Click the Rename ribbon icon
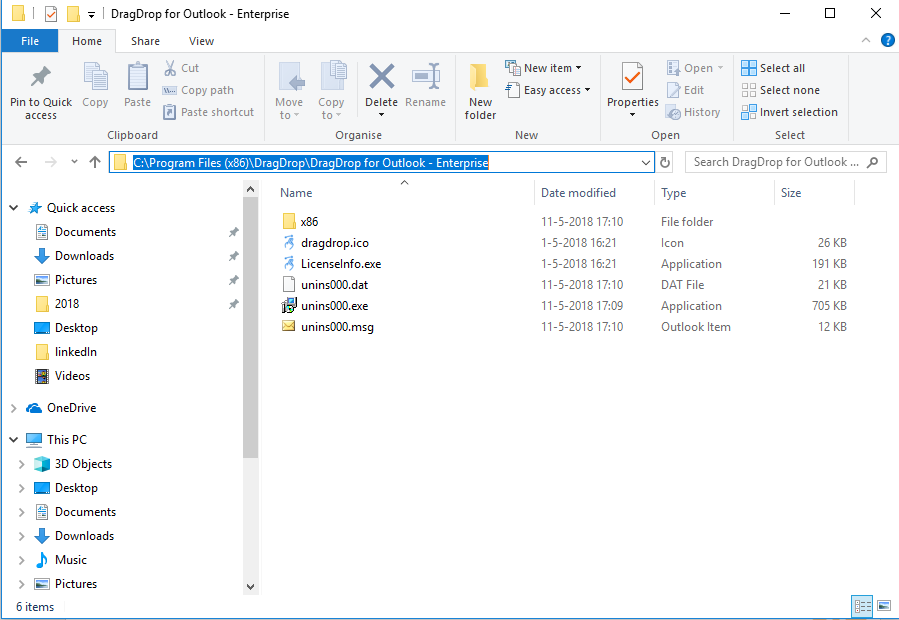Viewport: 899px width, 620px height. pos(425,77)
